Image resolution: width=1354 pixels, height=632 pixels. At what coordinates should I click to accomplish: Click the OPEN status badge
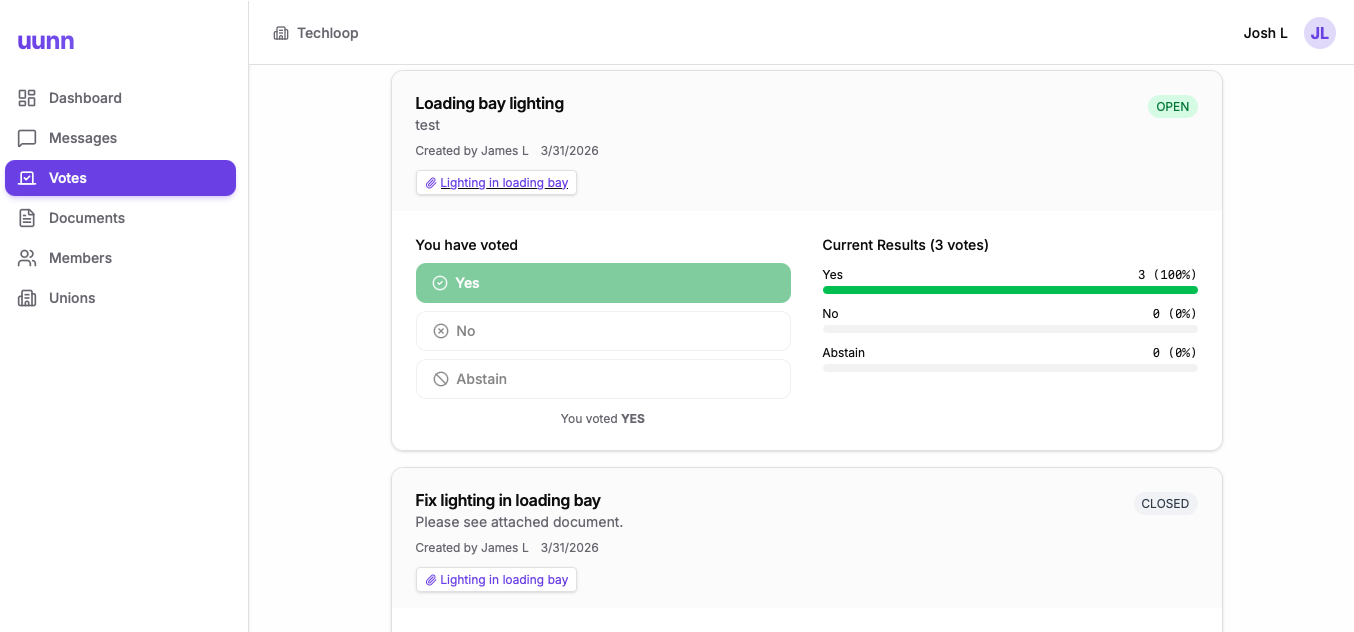click(1173, 107)
